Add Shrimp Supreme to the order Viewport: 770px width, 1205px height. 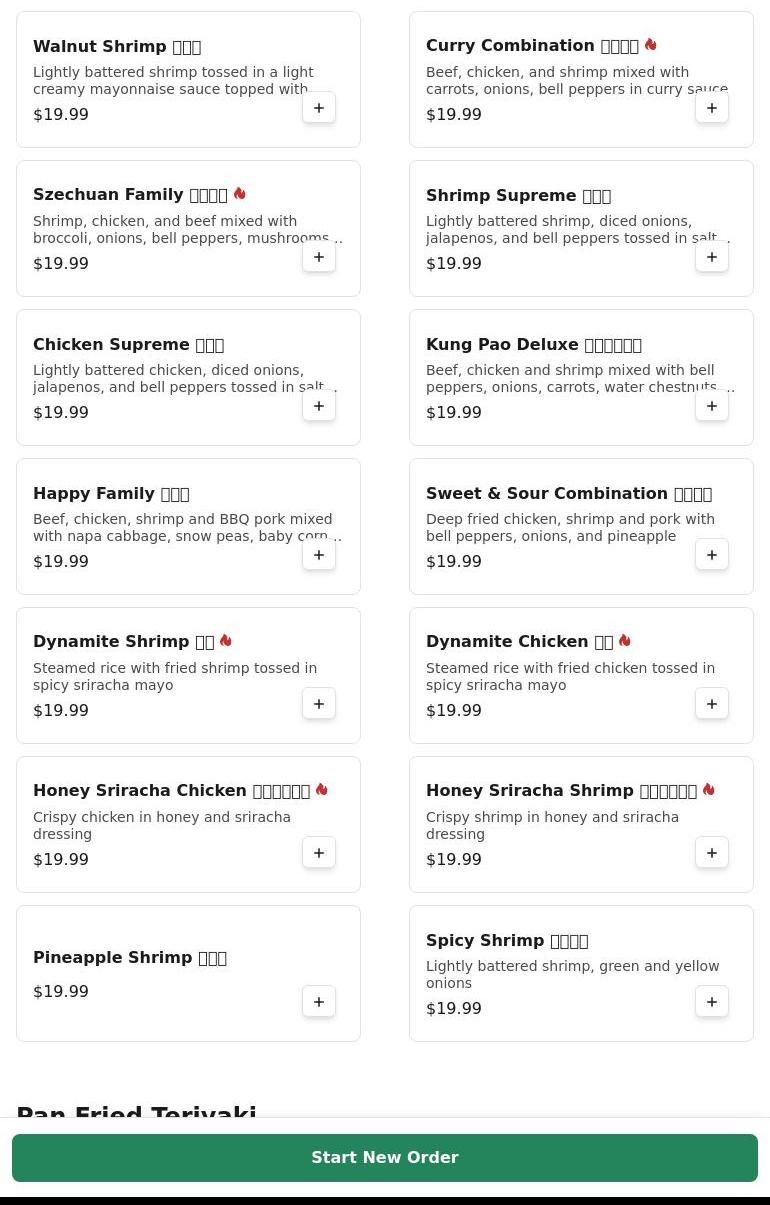(712, 257)
